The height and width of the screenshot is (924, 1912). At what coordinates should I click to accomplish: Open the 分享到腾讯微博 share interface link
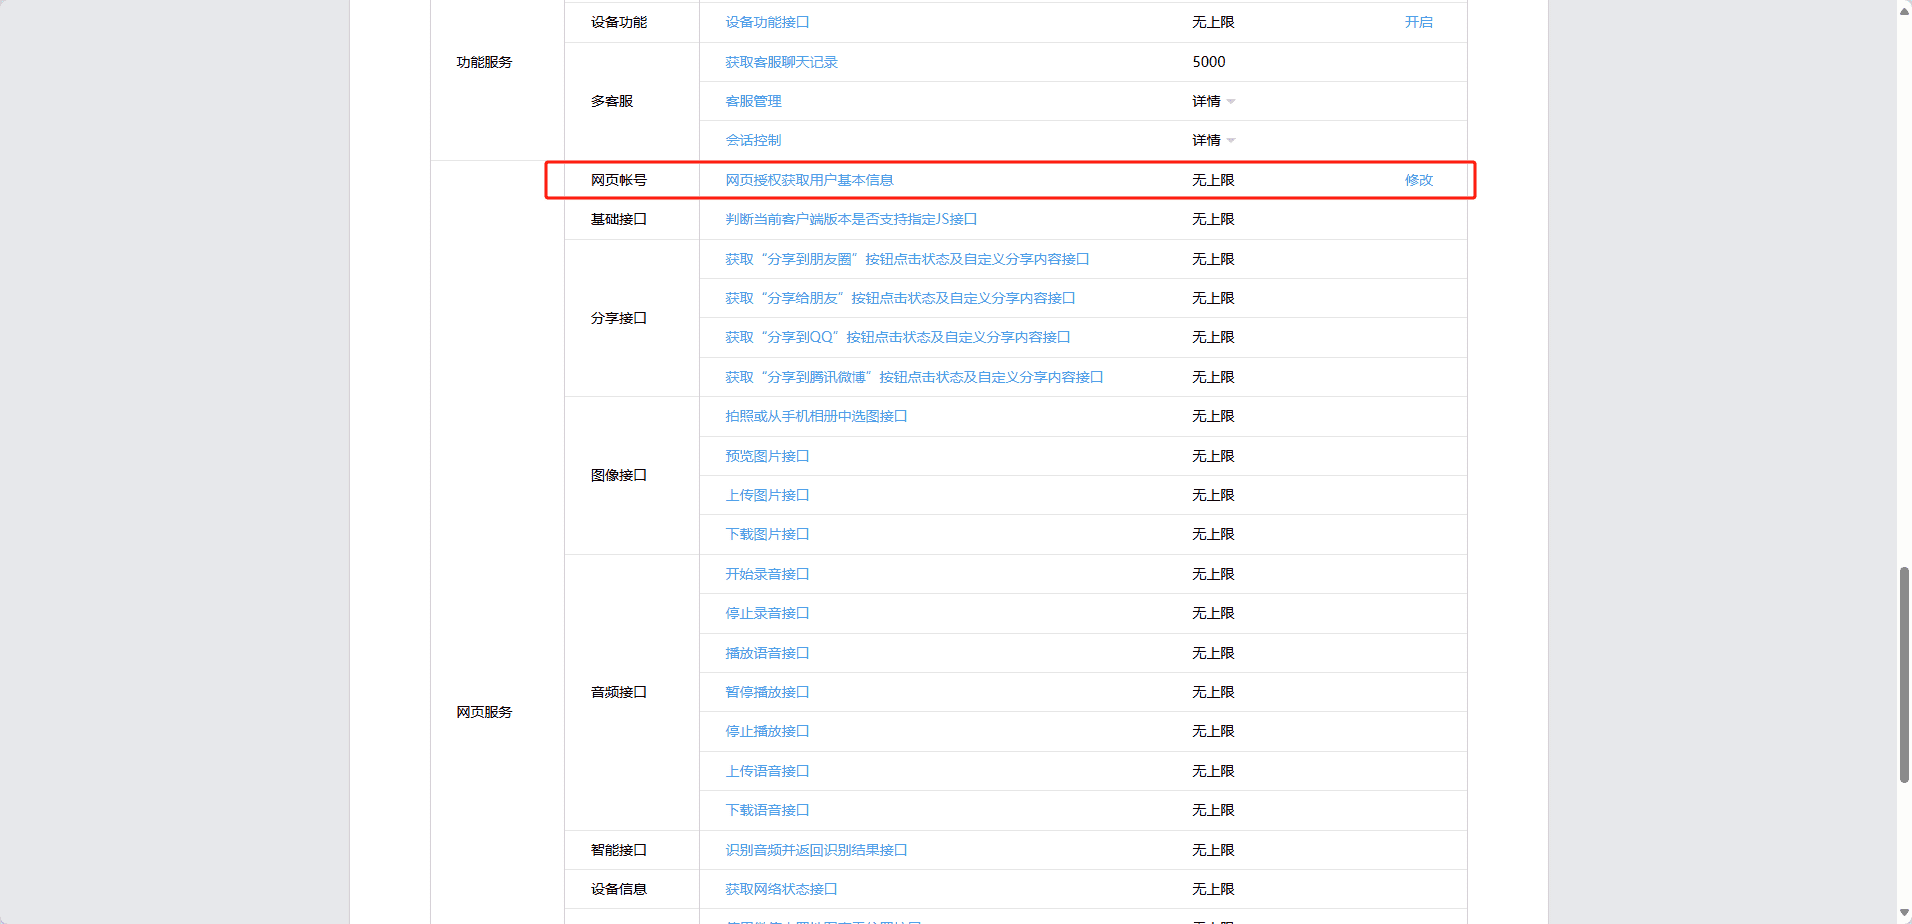(914, 377)
